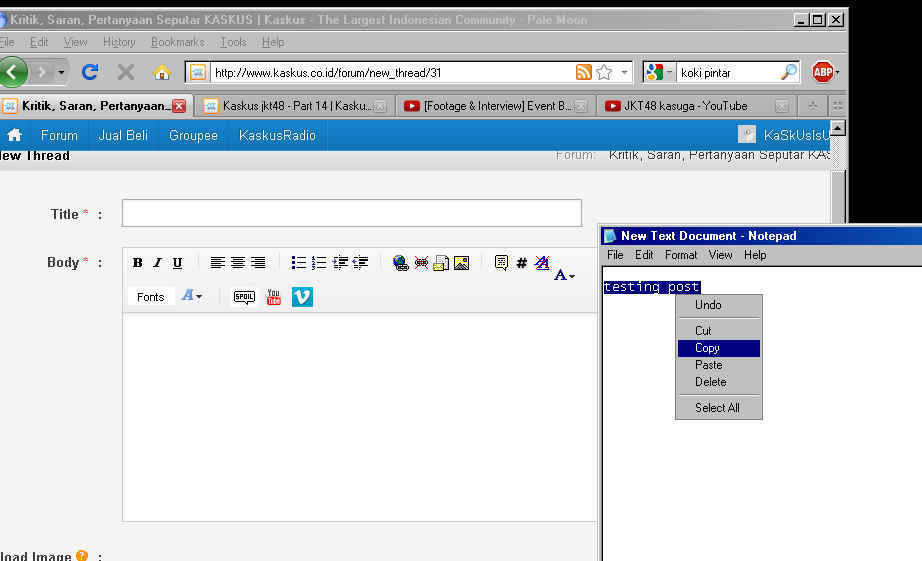The width and height of the screenshot is (922, 561).
Task: Insert a bulleted list
Action: coord(299,263)
